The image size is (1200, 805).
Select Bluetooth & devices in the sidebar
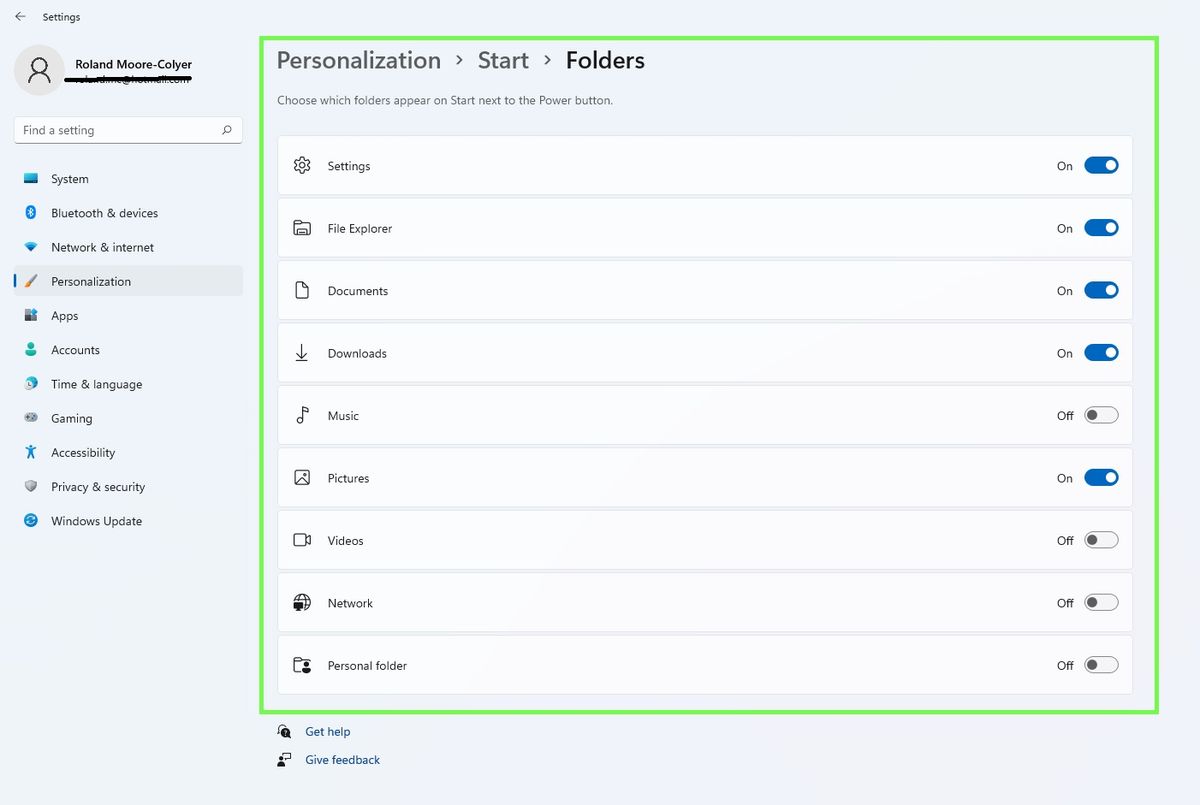coord(104,213)
